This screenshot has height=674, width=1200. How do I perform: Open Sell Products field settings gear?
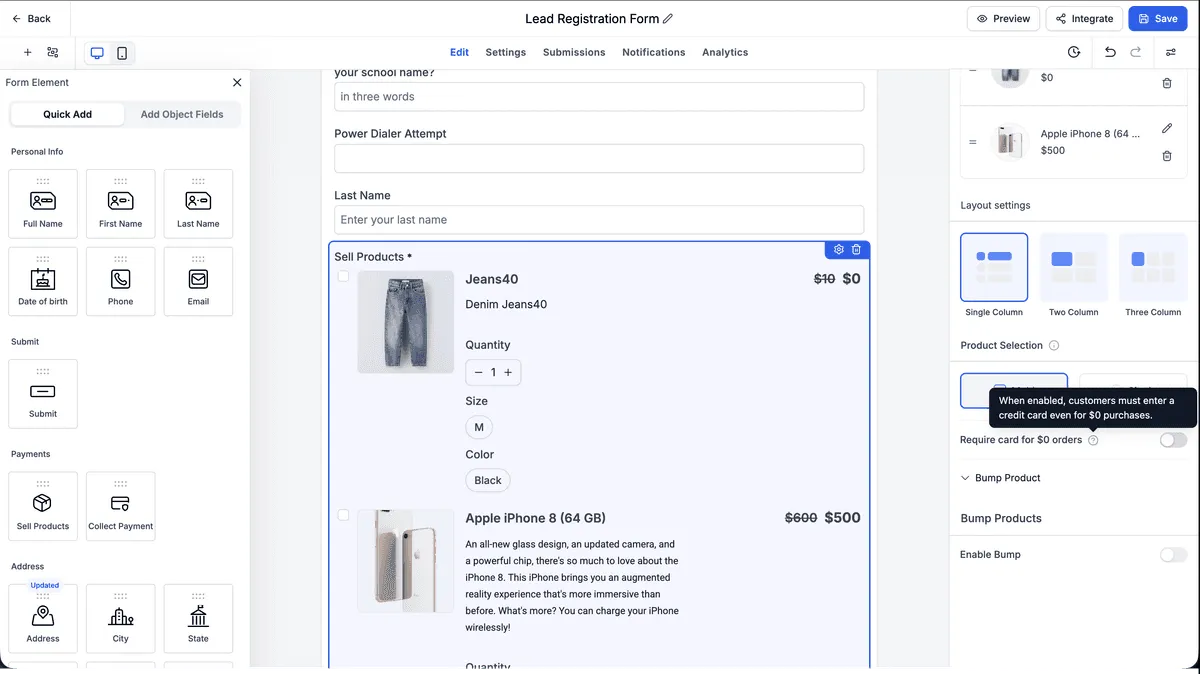pos(839,249)
